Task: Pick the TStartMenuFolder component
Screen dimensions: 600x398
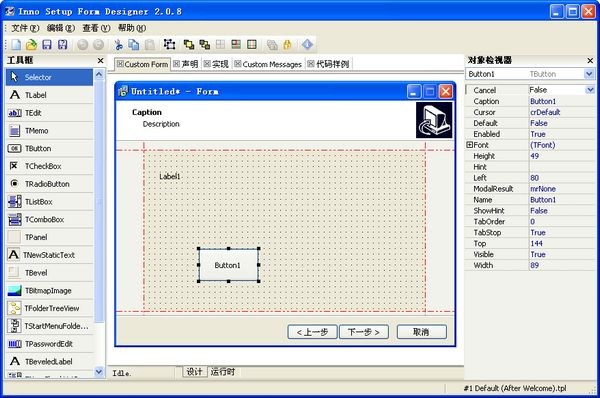Action: (x=49, y=326)
